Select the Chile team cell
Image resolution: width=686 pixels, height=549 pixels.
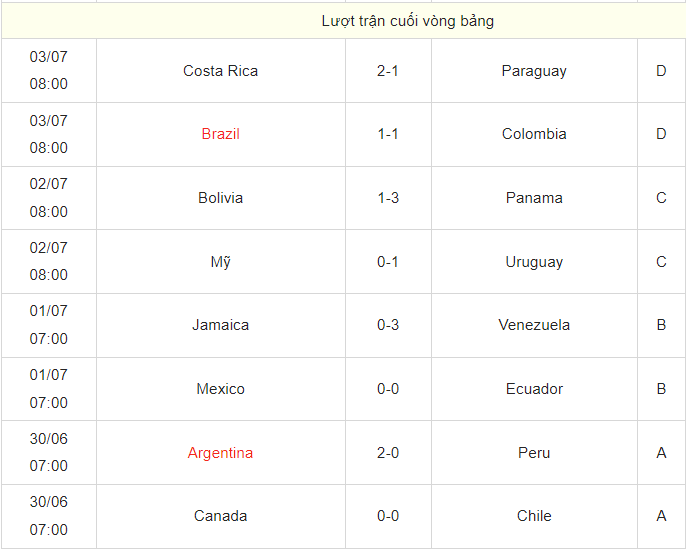click(x=534, y=516)
